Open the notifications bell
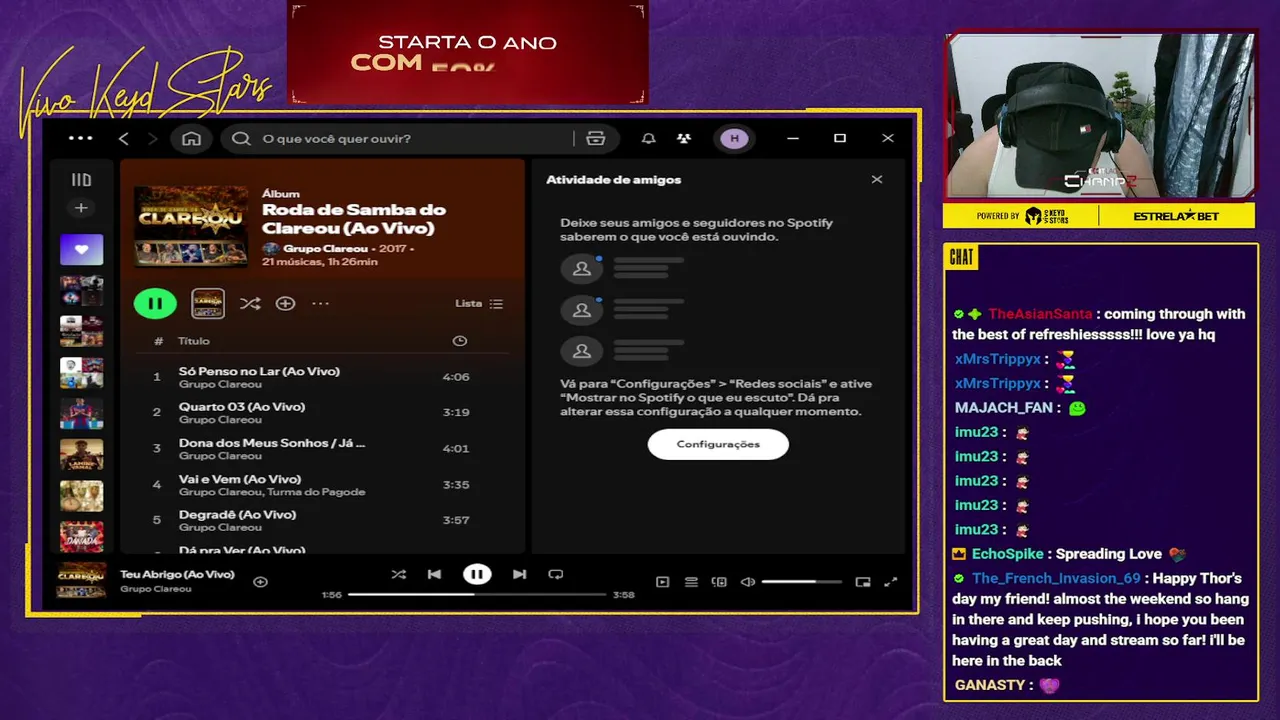This screenshot has height=720, width=1280. click(648, 139)
